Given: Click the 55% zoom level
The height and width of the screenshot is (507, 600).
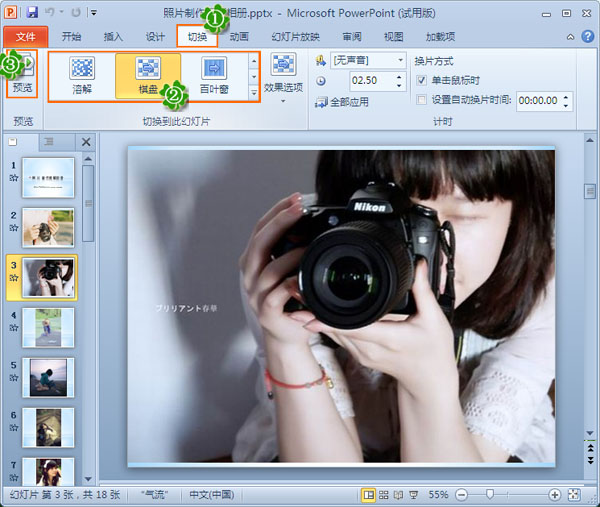Looking at the screenshot, I should click(x=438, y=495).
